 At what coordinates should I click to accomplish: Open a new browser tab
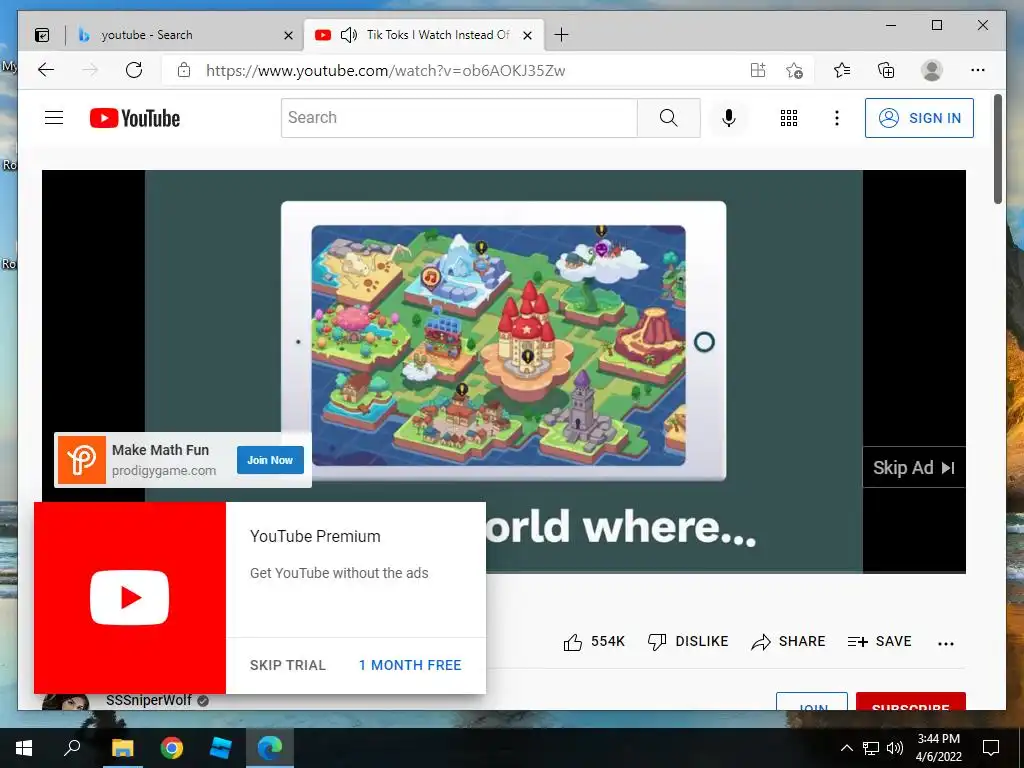tap(561, 35)
